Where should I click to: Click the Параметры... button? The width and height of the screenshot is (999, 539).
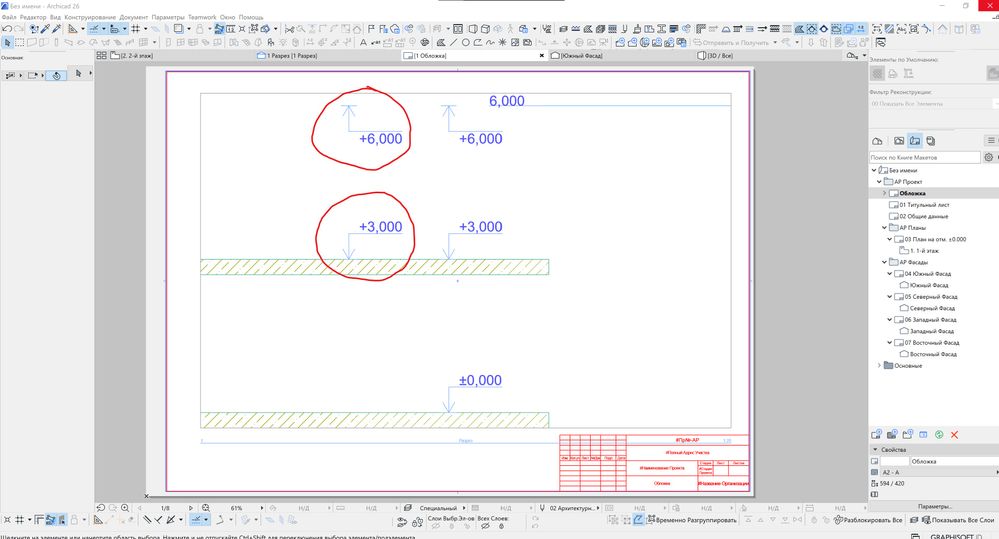[935, 506]
